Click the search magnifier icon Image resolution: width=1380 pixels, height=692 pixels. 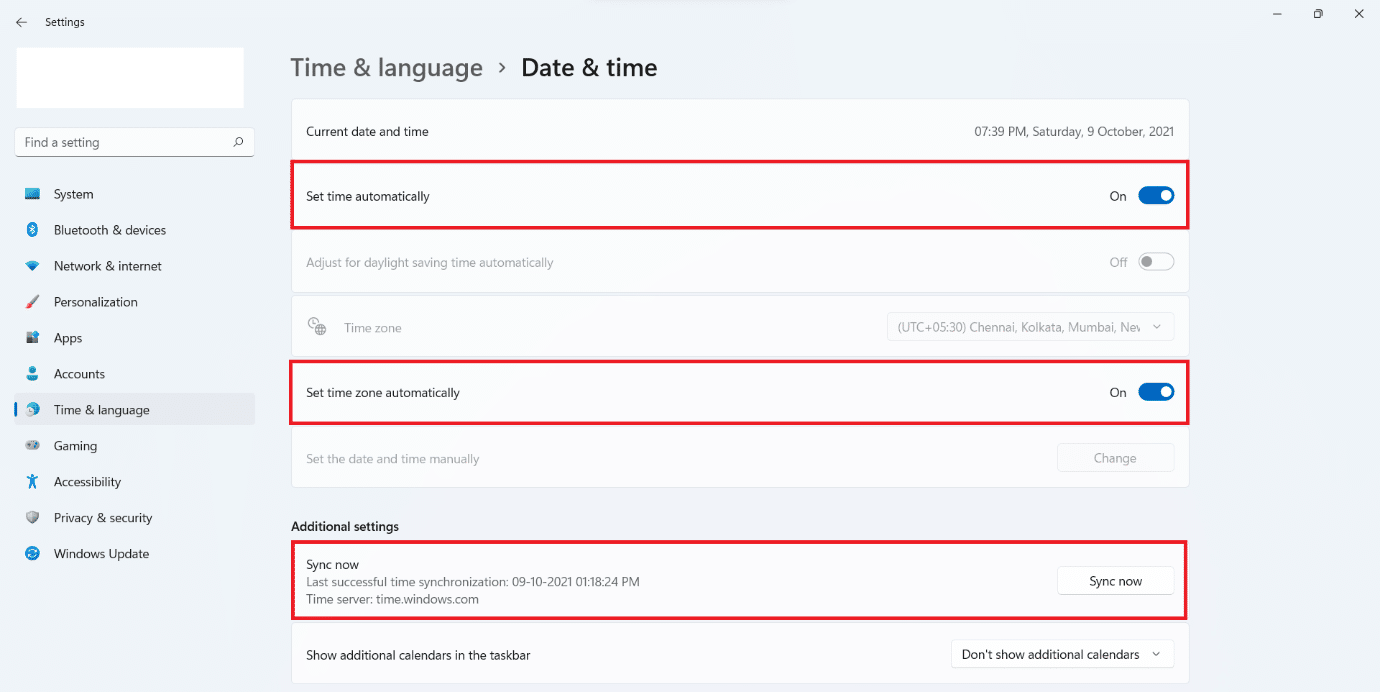coord(238,142)
